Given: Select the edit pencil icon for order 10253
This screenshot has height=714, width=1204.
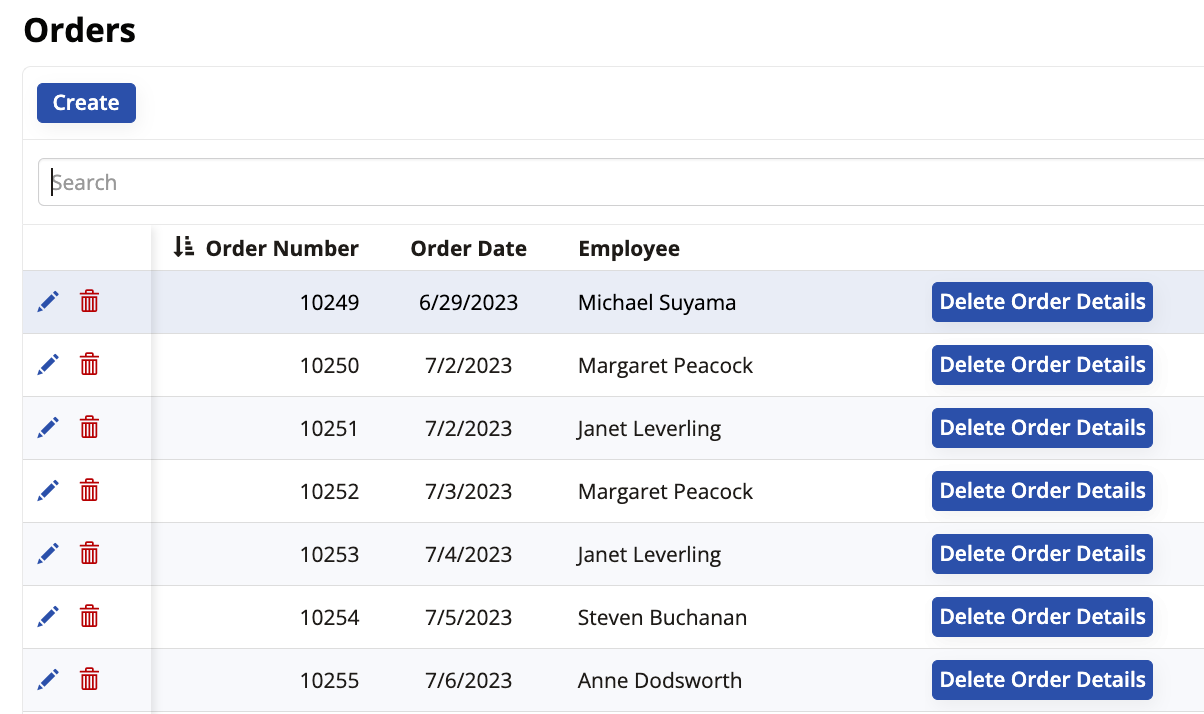Looking at the screenshot, I should click(48, 553).
